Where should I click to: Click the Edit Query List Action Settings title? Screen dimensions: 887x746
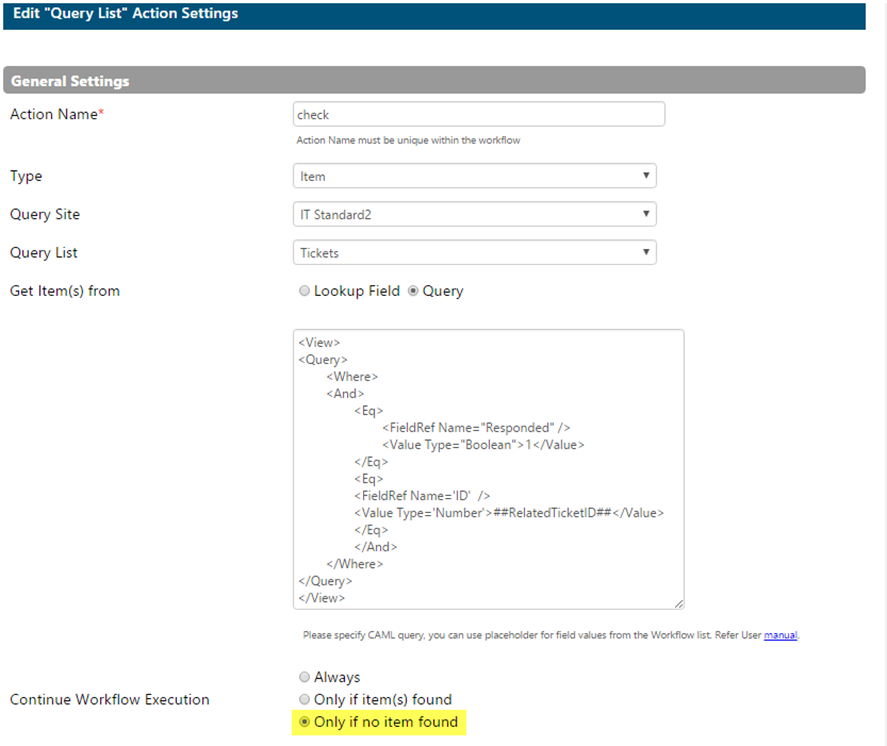[126, 13]
